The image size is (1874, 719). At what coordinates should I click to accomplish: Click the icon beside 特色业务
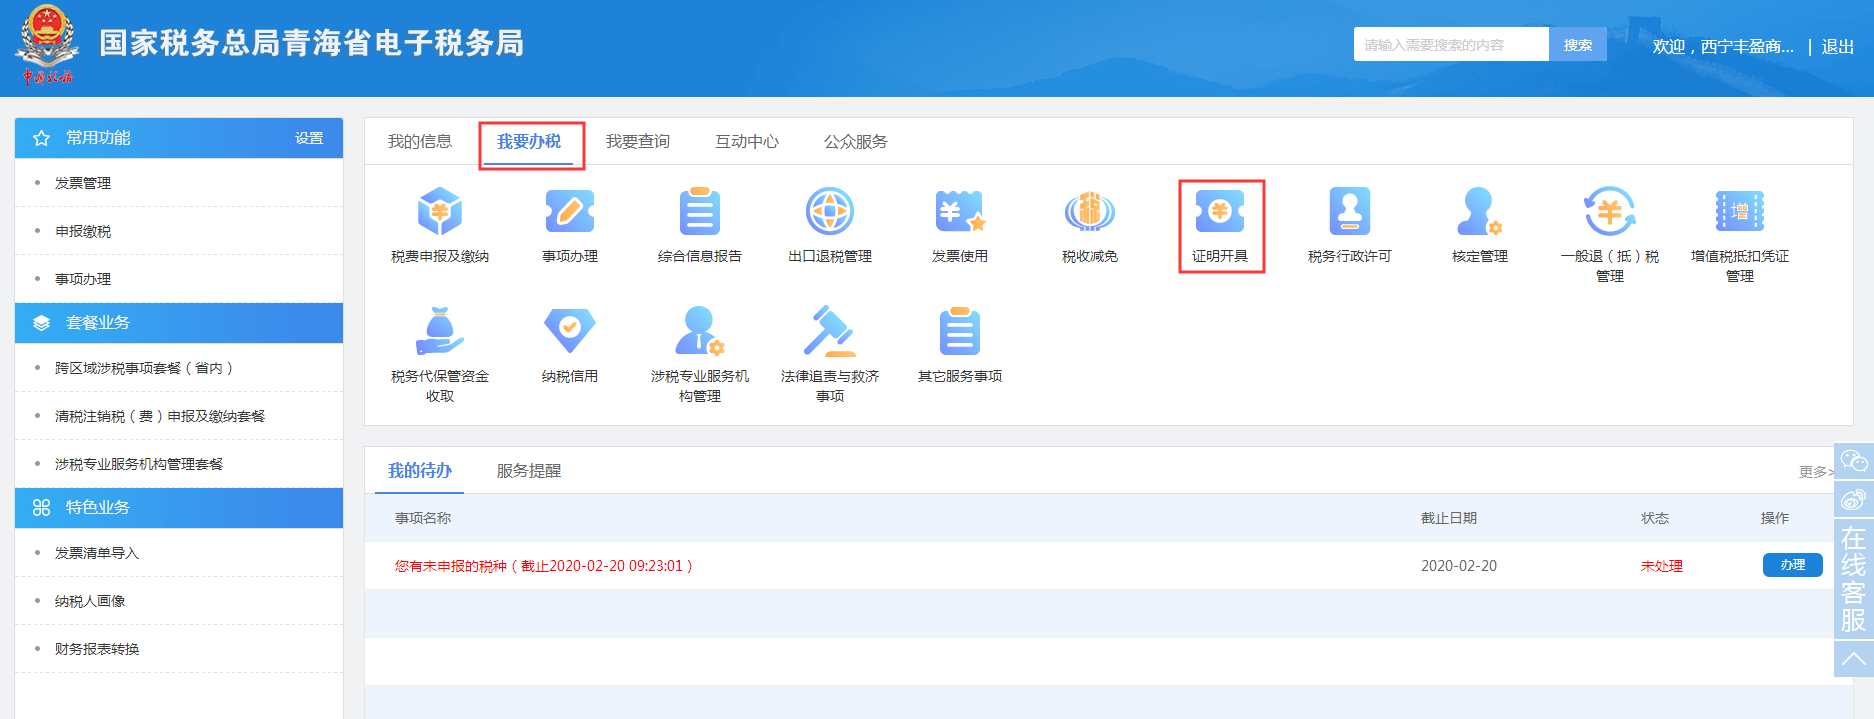pyautogui.click(x=41, y=508)
